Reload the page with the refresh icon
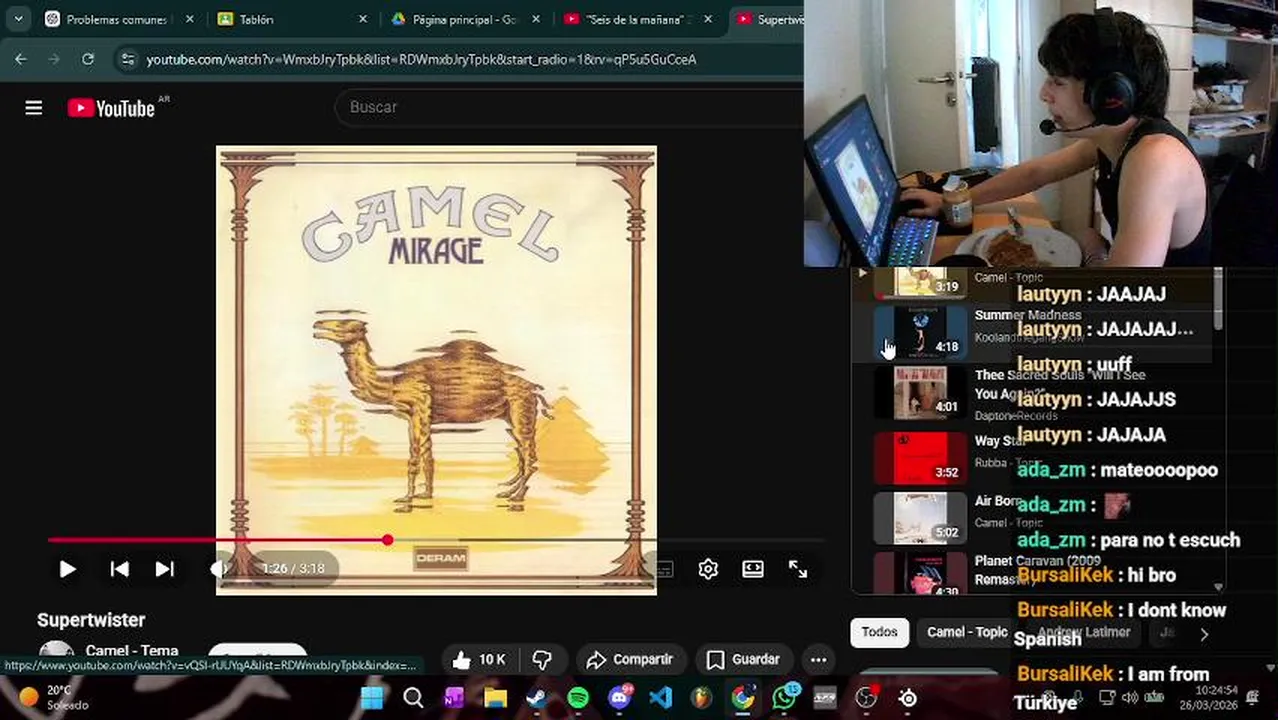The width and height of the screenshot is (1278, 720). [x=88, y=59]
